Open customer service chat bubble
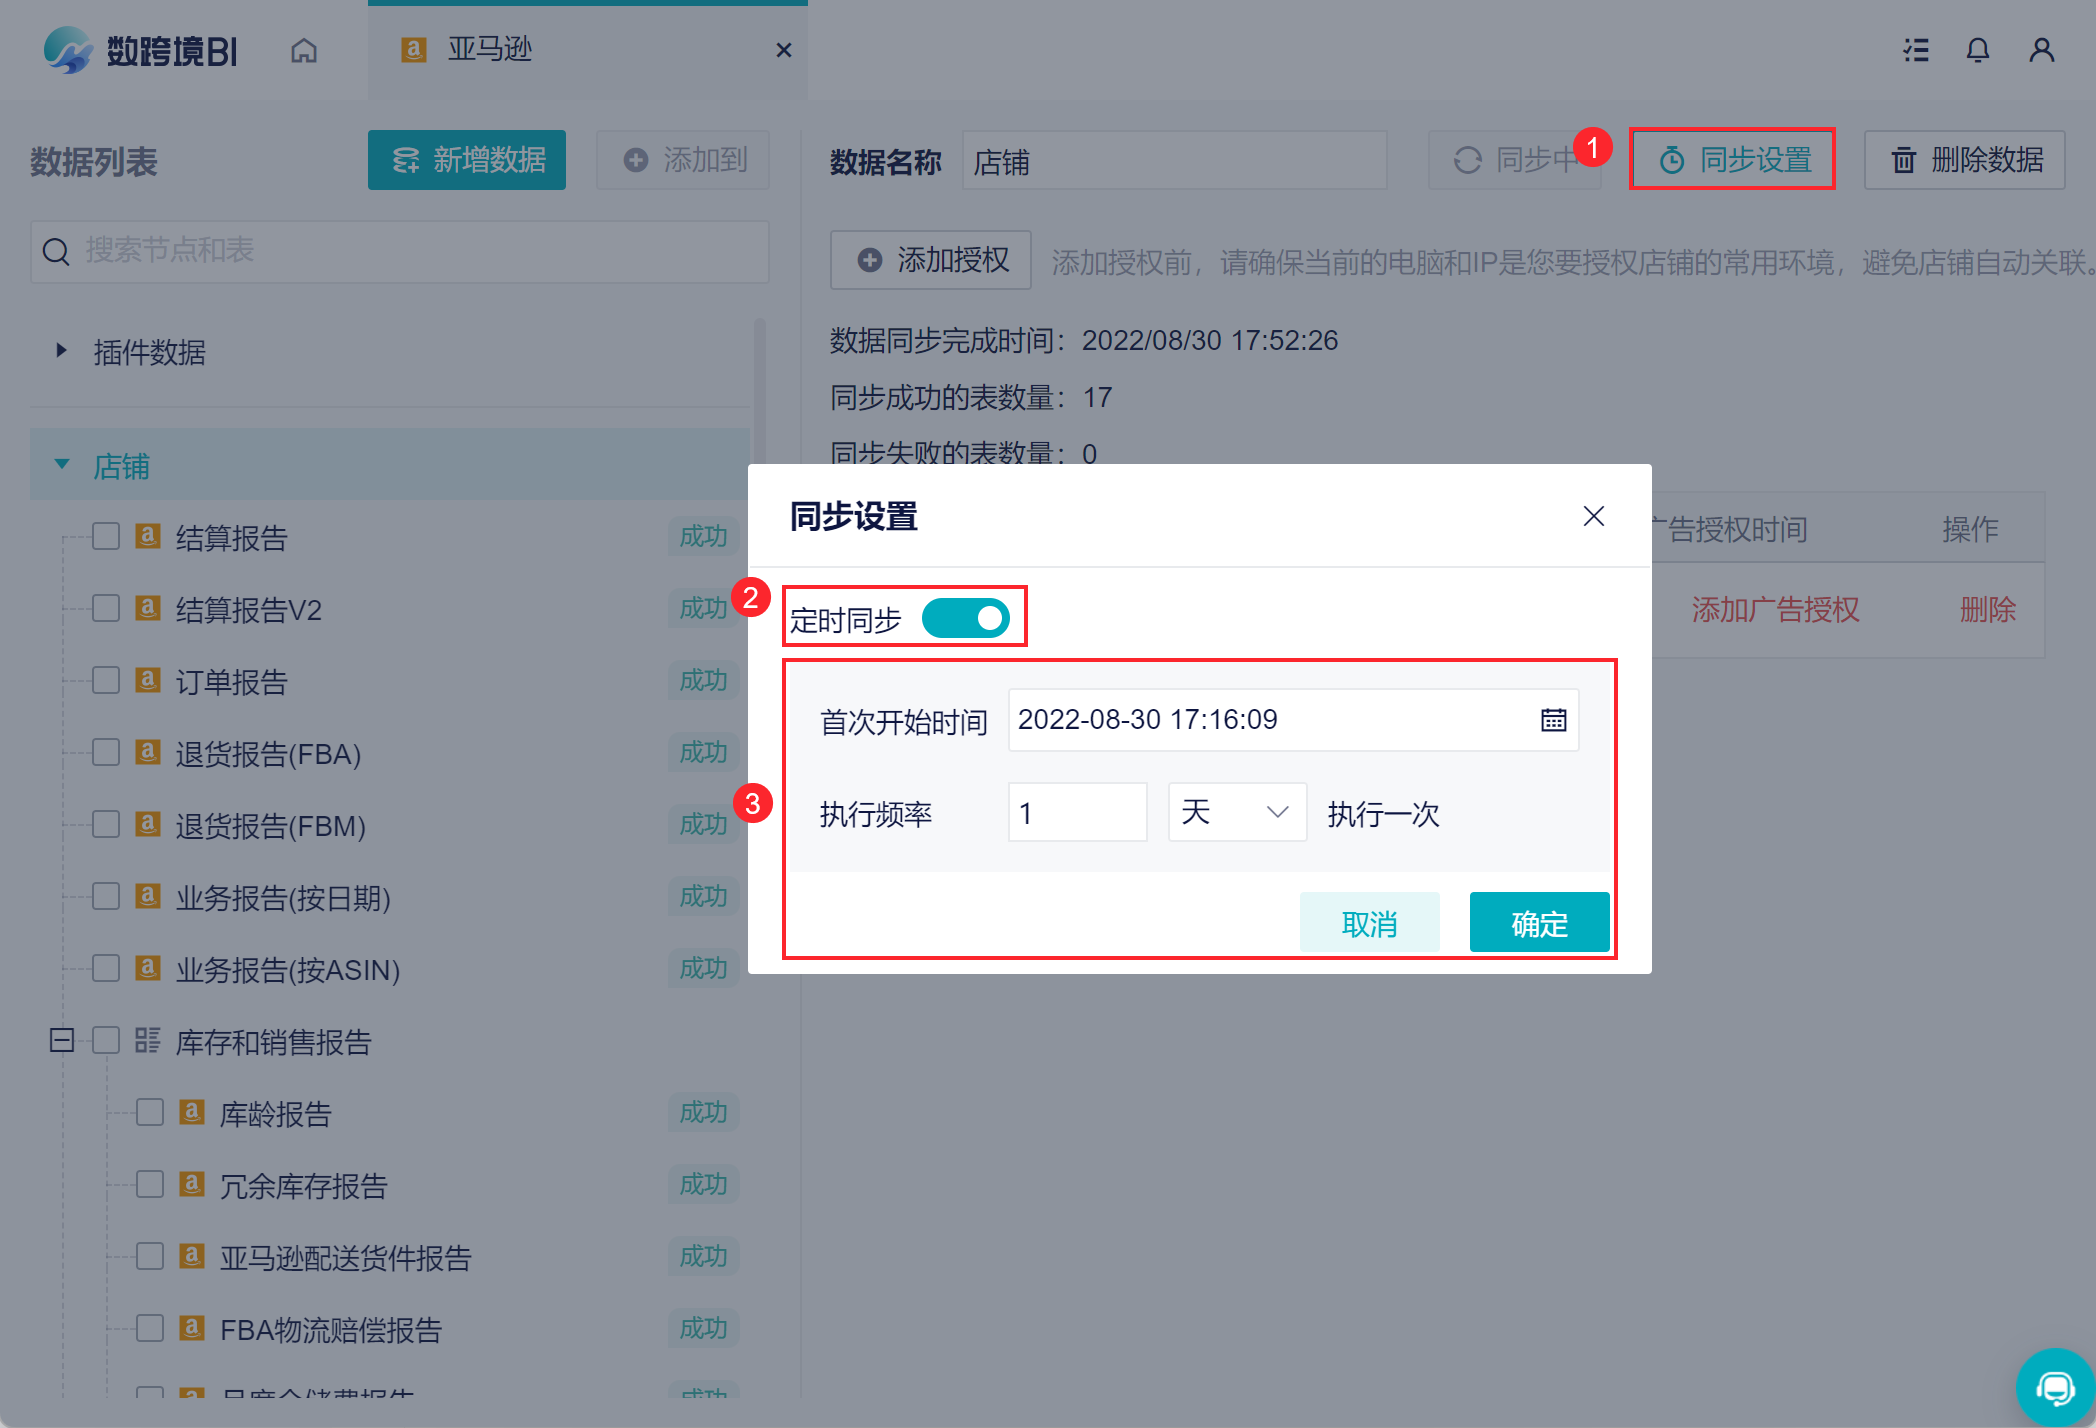2096x1428 pixels. 2055,1388
